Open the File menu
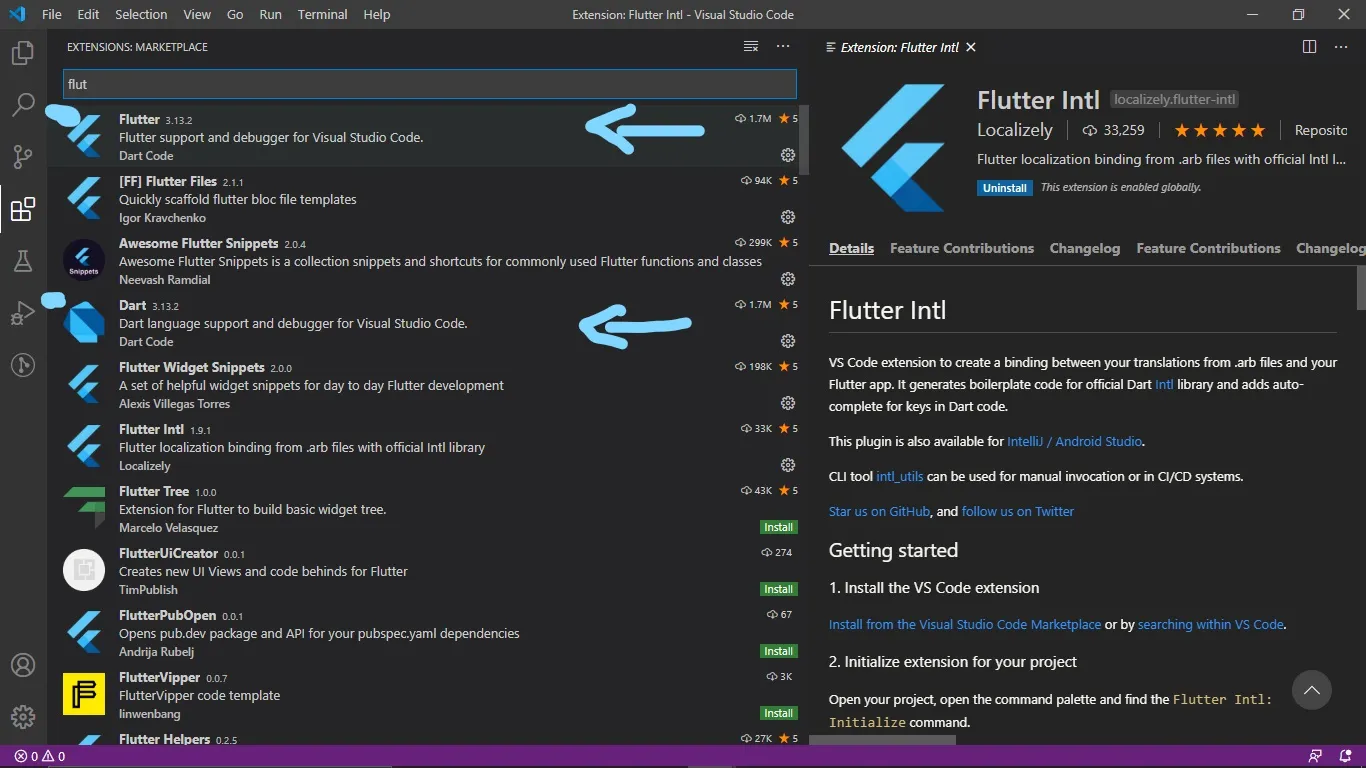1366x768 pixels. tap(52, 15)
